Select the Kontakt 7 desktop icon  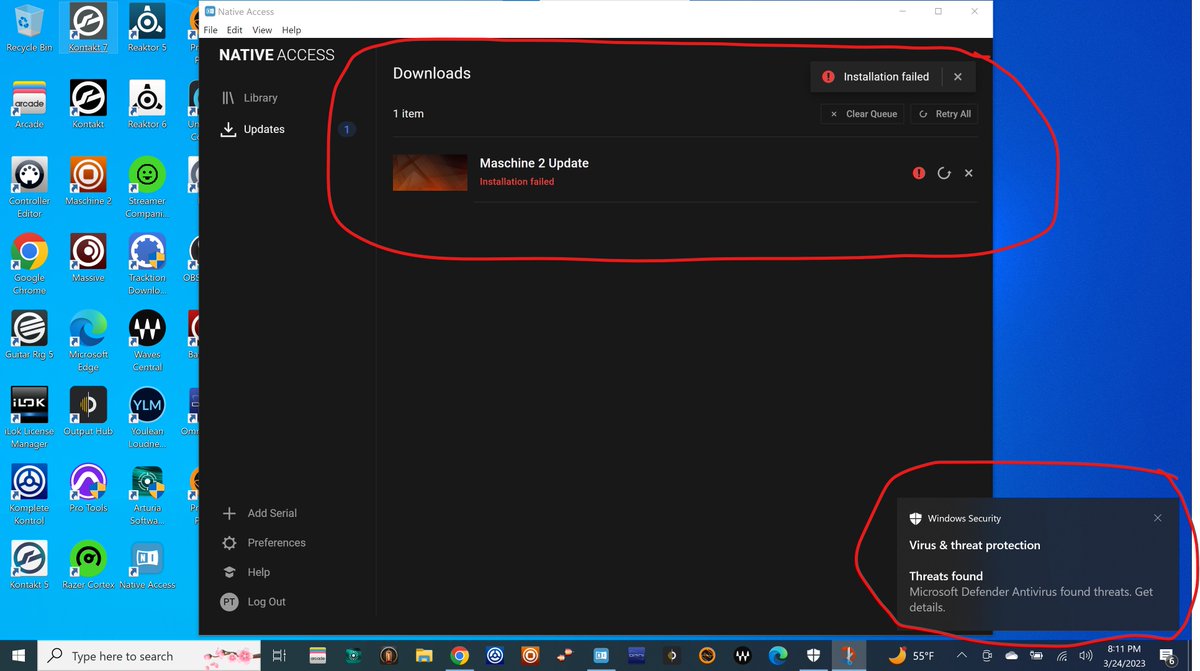coord(88,28)
